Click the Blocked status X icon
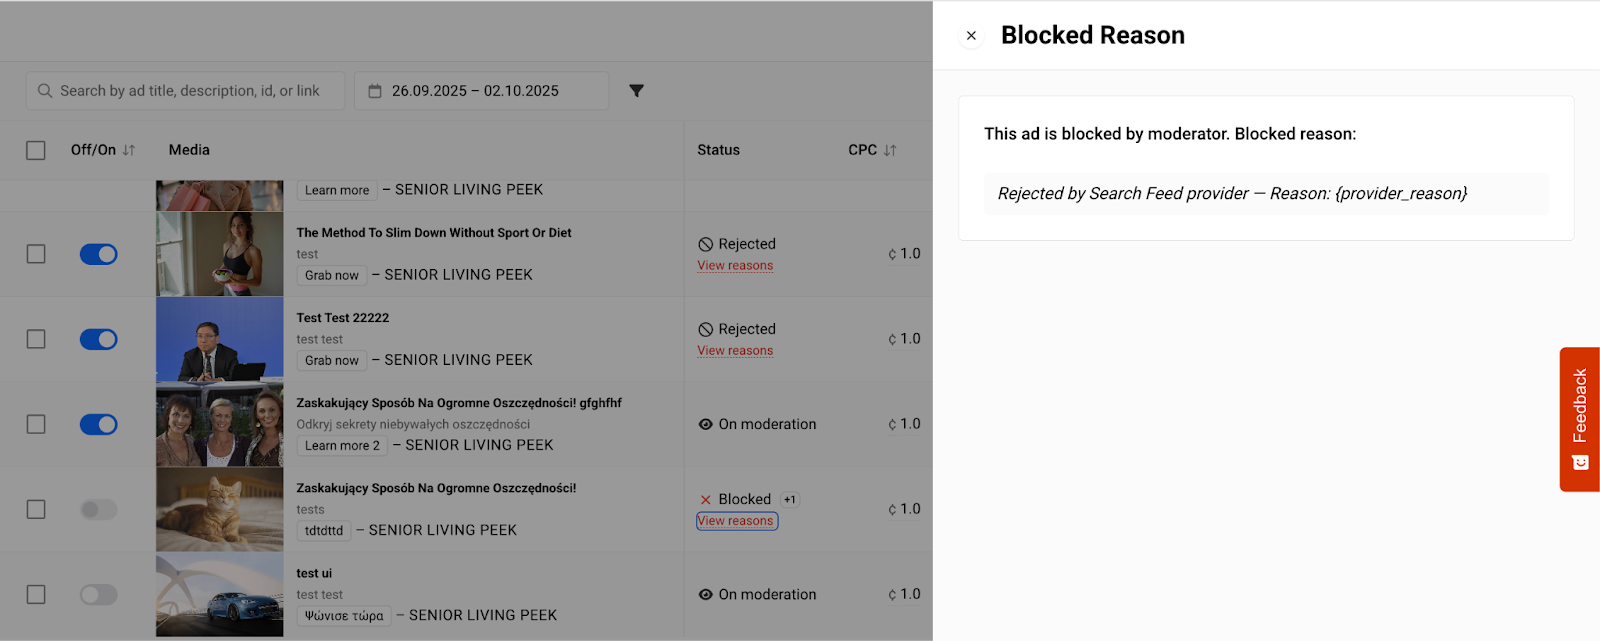Viewport: 1600px width, 641px height. (x=706, y=500)
